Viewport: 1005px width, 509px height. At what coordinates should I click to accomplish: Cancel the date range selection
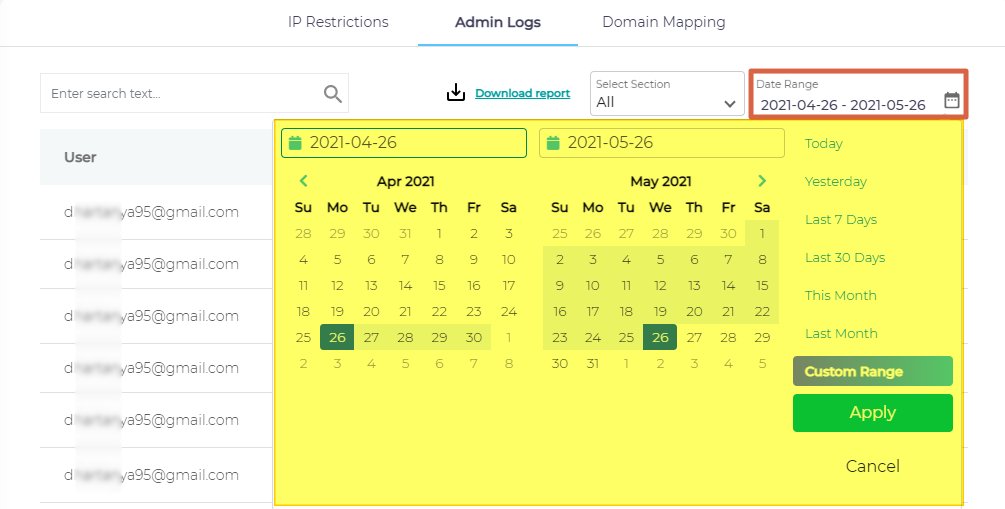pyautogui.click(x=872, y=466)
